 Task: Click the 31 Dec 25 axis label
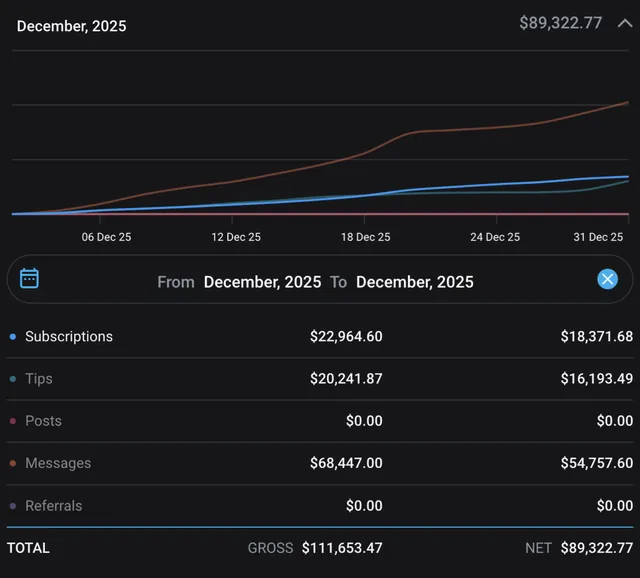tap(598, 237)
